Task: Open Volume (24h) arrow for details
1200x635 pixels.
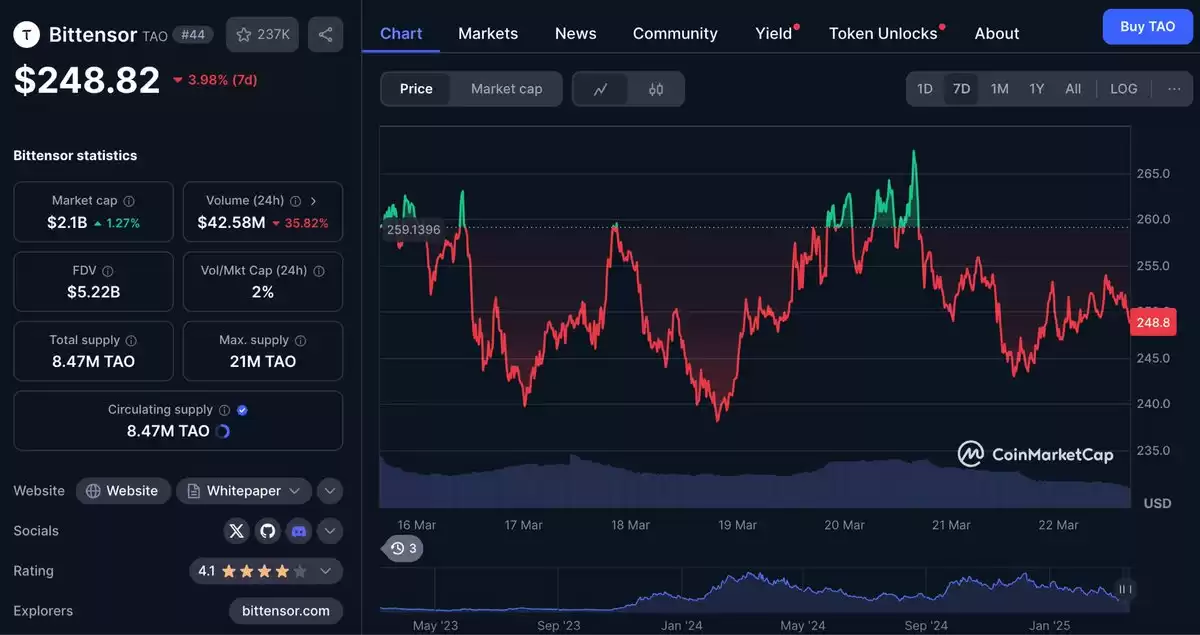Action: (x=313, y=201)
